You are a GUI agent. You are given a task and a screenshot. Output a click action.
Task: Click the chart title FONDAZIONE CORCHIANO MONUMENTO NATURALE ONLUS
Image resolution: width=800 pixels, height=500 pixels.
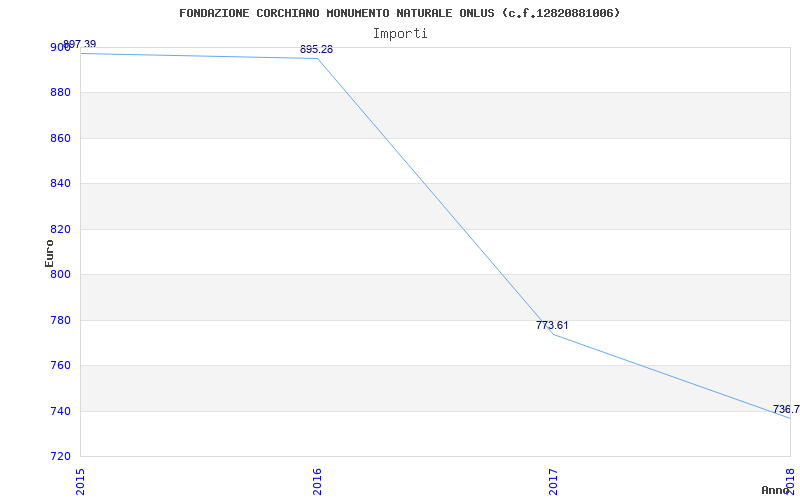[399, 13]
